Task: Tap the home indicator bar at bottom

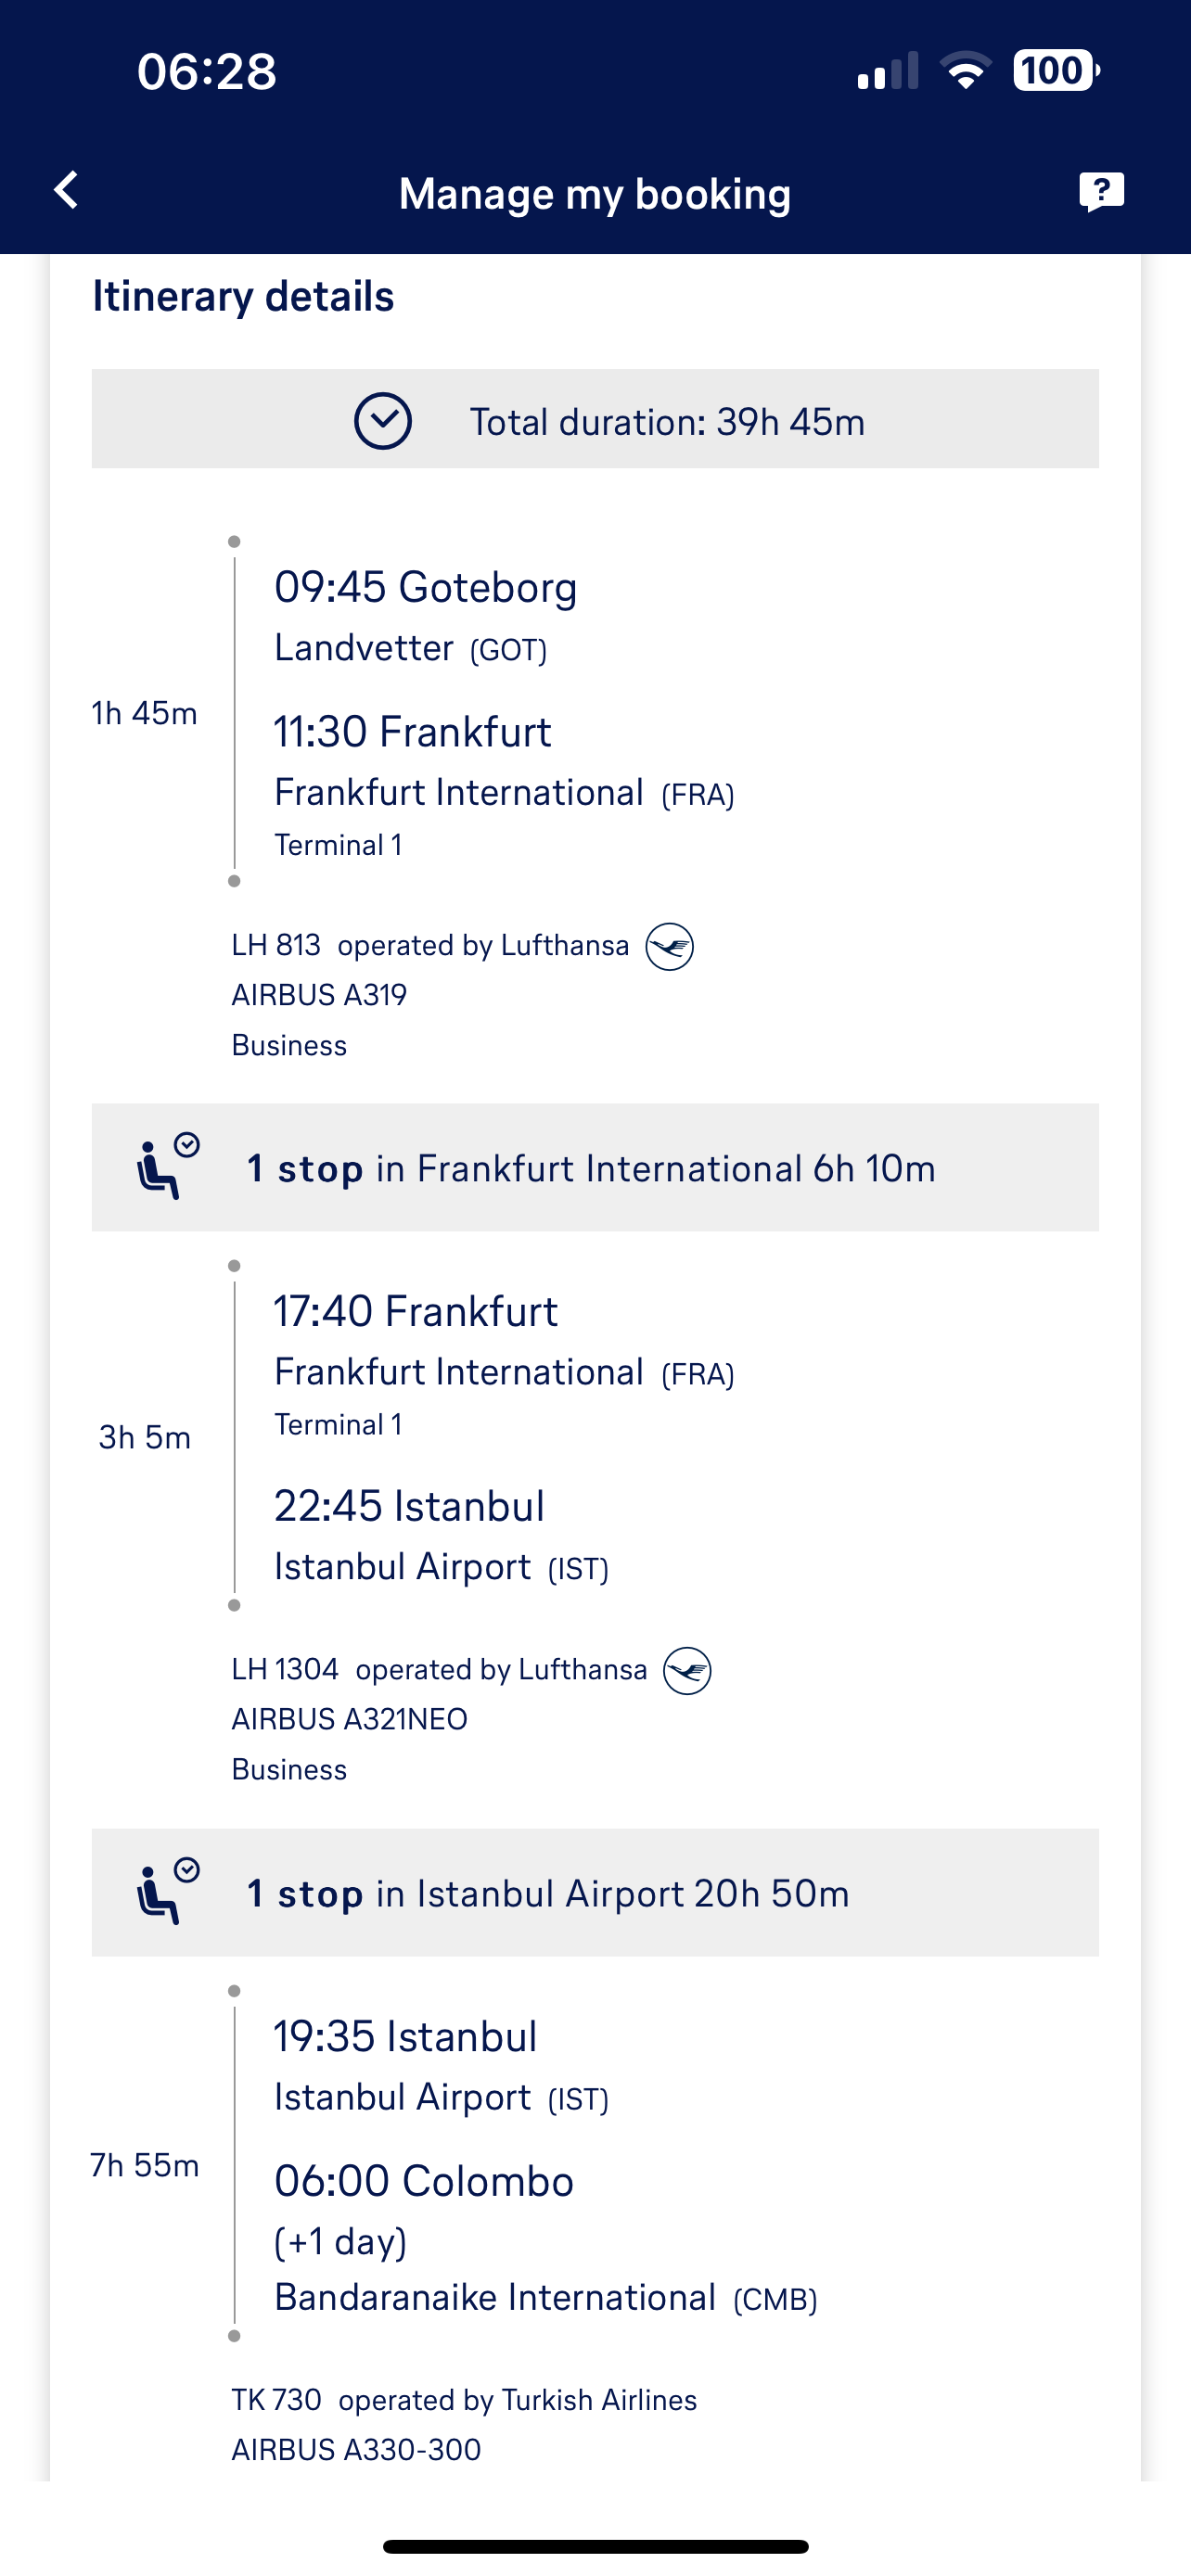Action: (595, 2546)
